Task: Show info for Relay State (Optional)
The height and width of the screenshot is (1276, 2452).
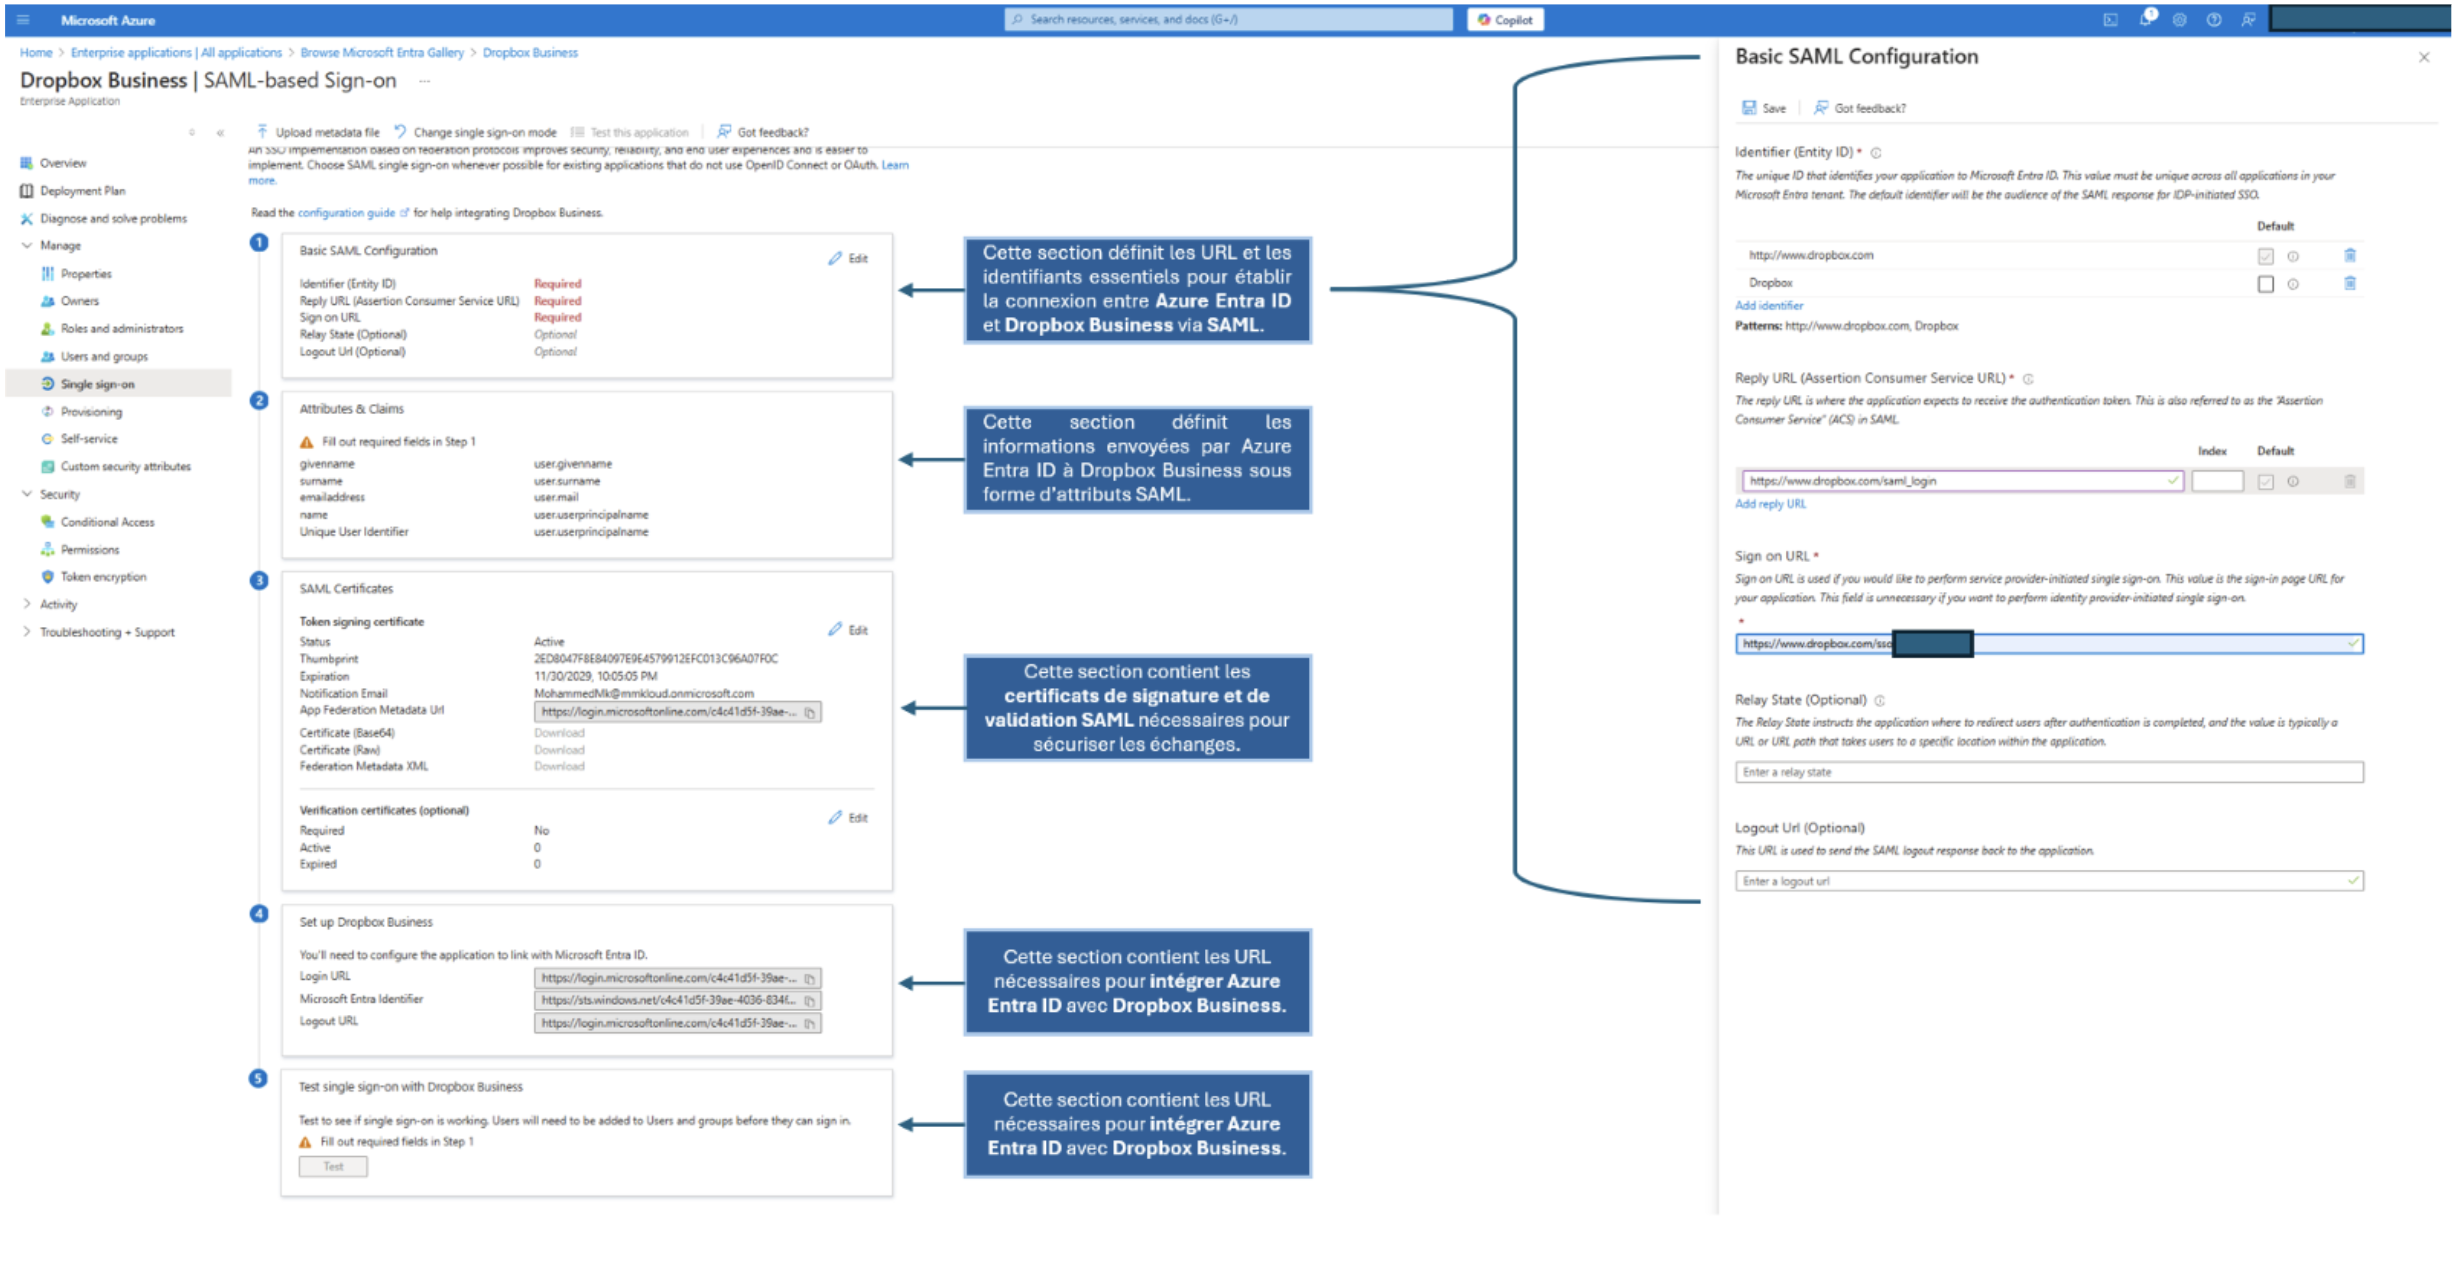Action: click(1880, 701)
